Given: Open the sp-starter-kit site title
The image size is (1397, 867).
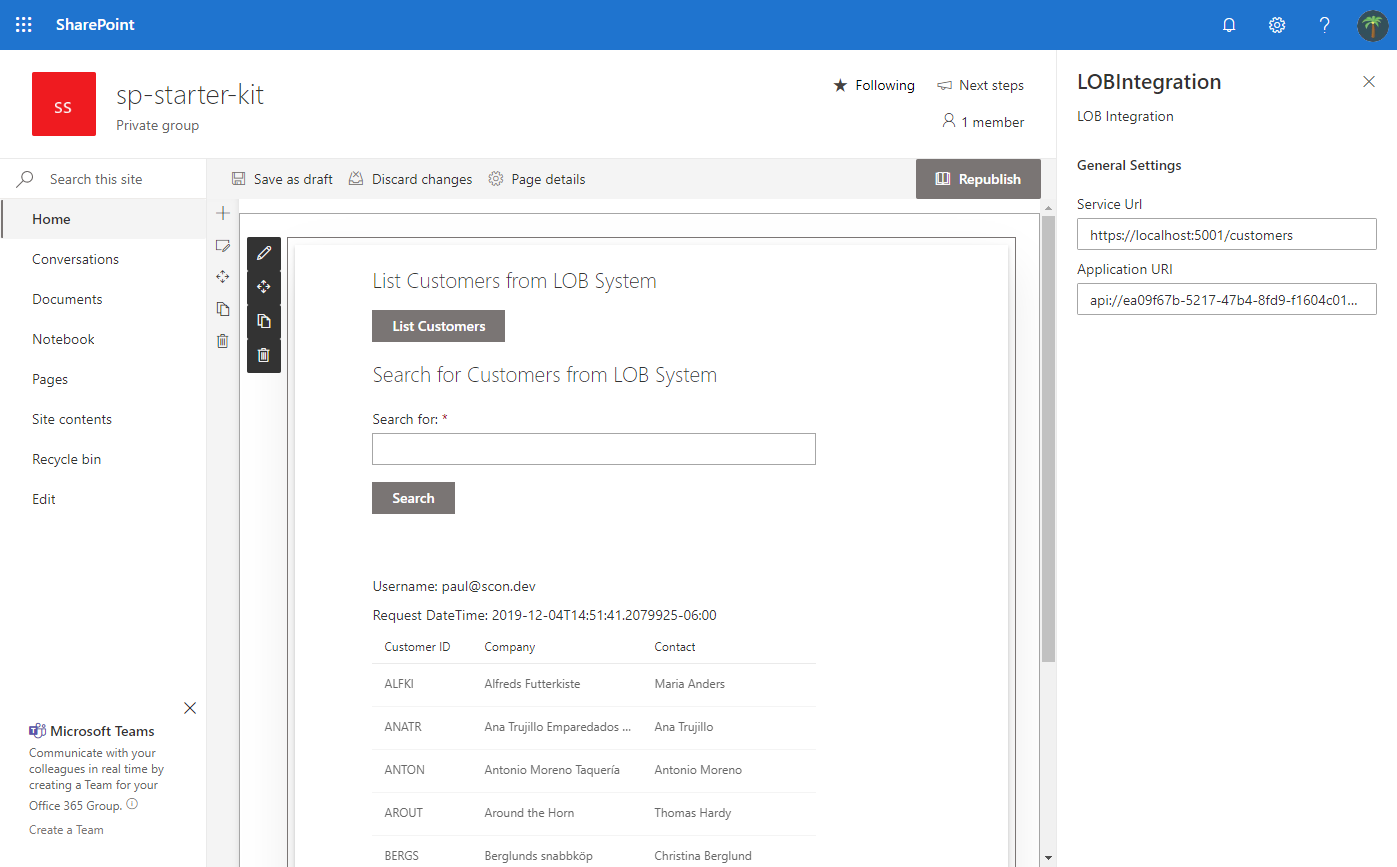Looking at the screenshot, I should 190,95.
